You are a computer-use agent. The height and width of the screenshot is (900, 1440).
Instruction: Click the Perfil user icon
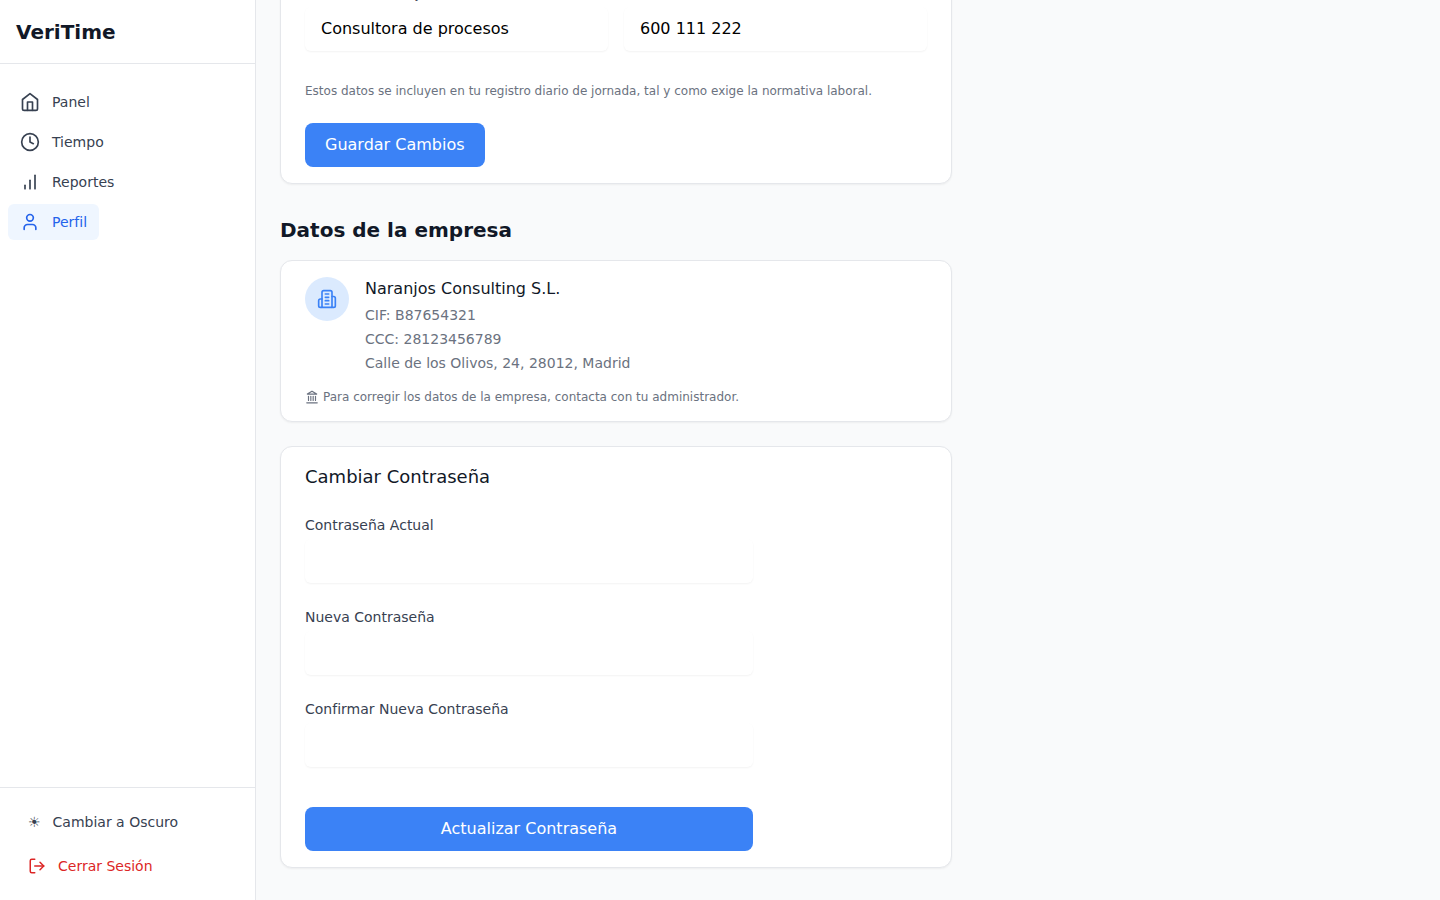coord(30,222)
